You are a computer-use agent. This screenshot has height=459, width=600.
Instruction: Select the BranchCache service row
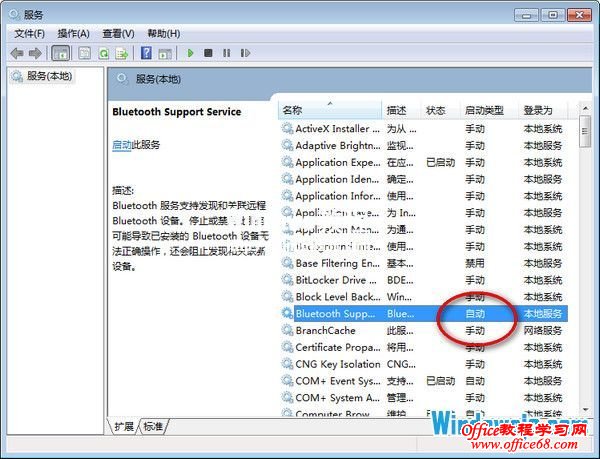[x=424, y=330]
